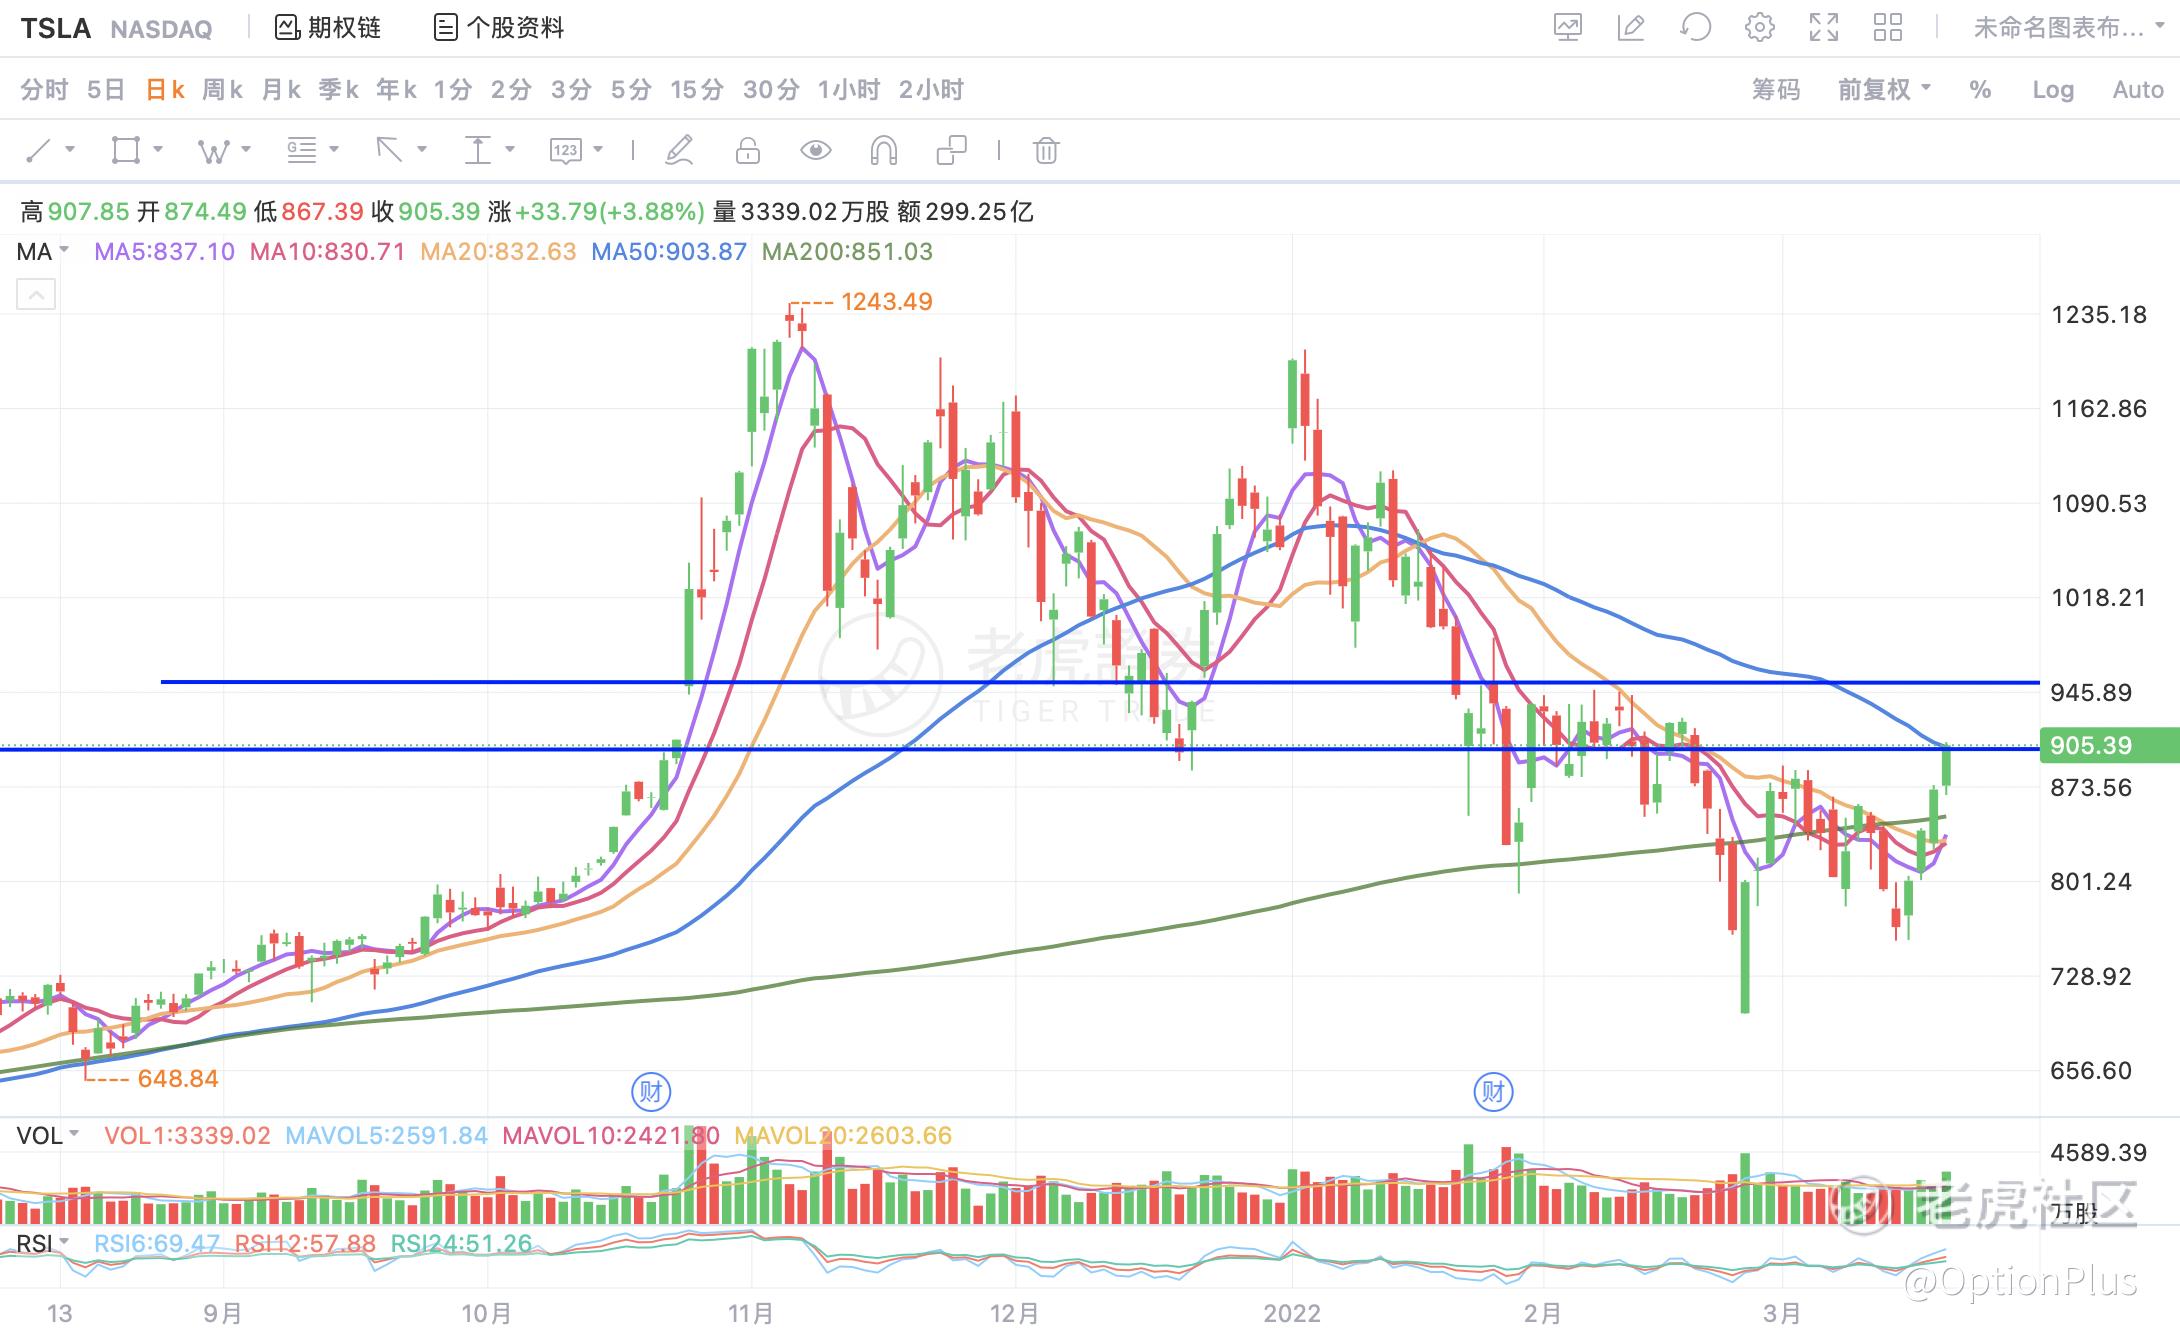Toggle percent scale with % button
Screen dimensions: 2180x1330
[1980, 90]
